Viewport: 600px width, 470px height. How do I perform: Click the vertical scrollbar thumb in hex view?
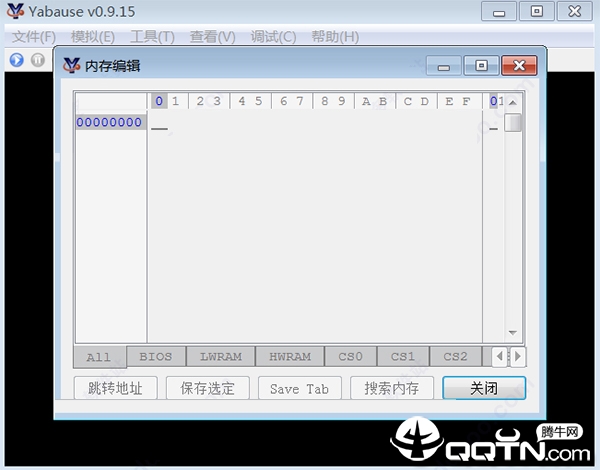[x=513, y=123]
